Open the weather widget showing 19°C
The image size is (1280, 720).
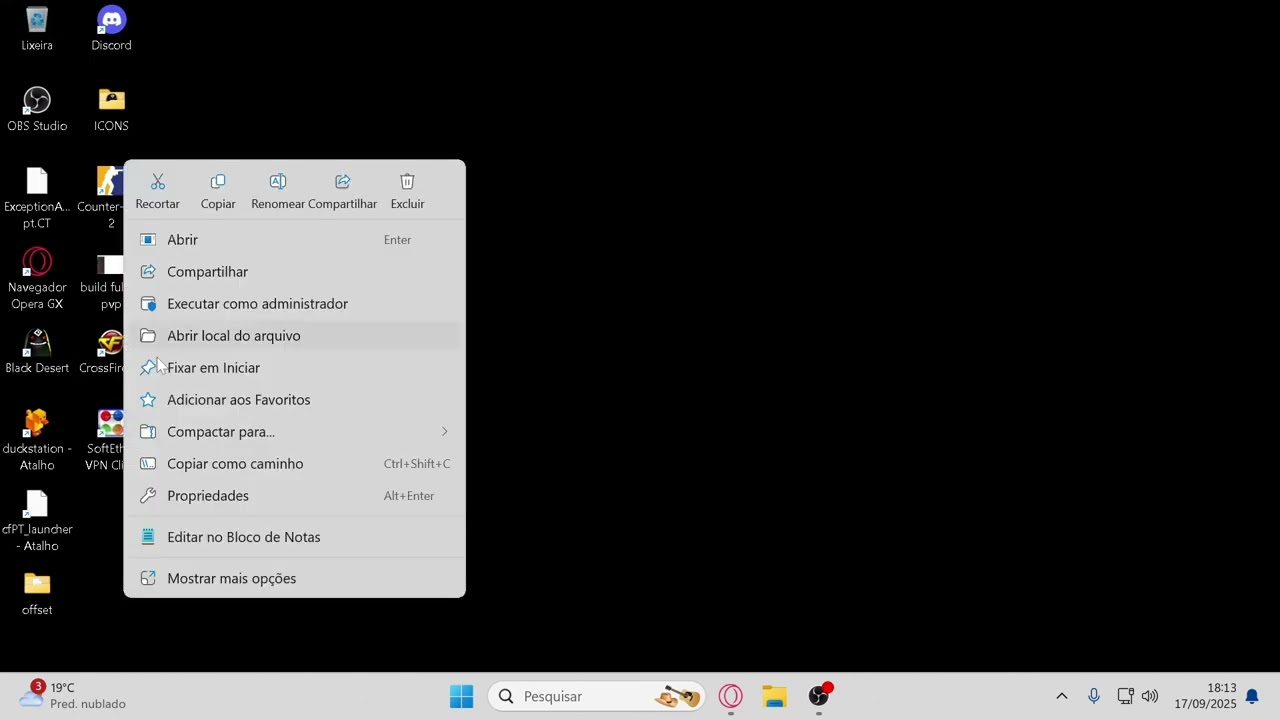click(73, 696)
